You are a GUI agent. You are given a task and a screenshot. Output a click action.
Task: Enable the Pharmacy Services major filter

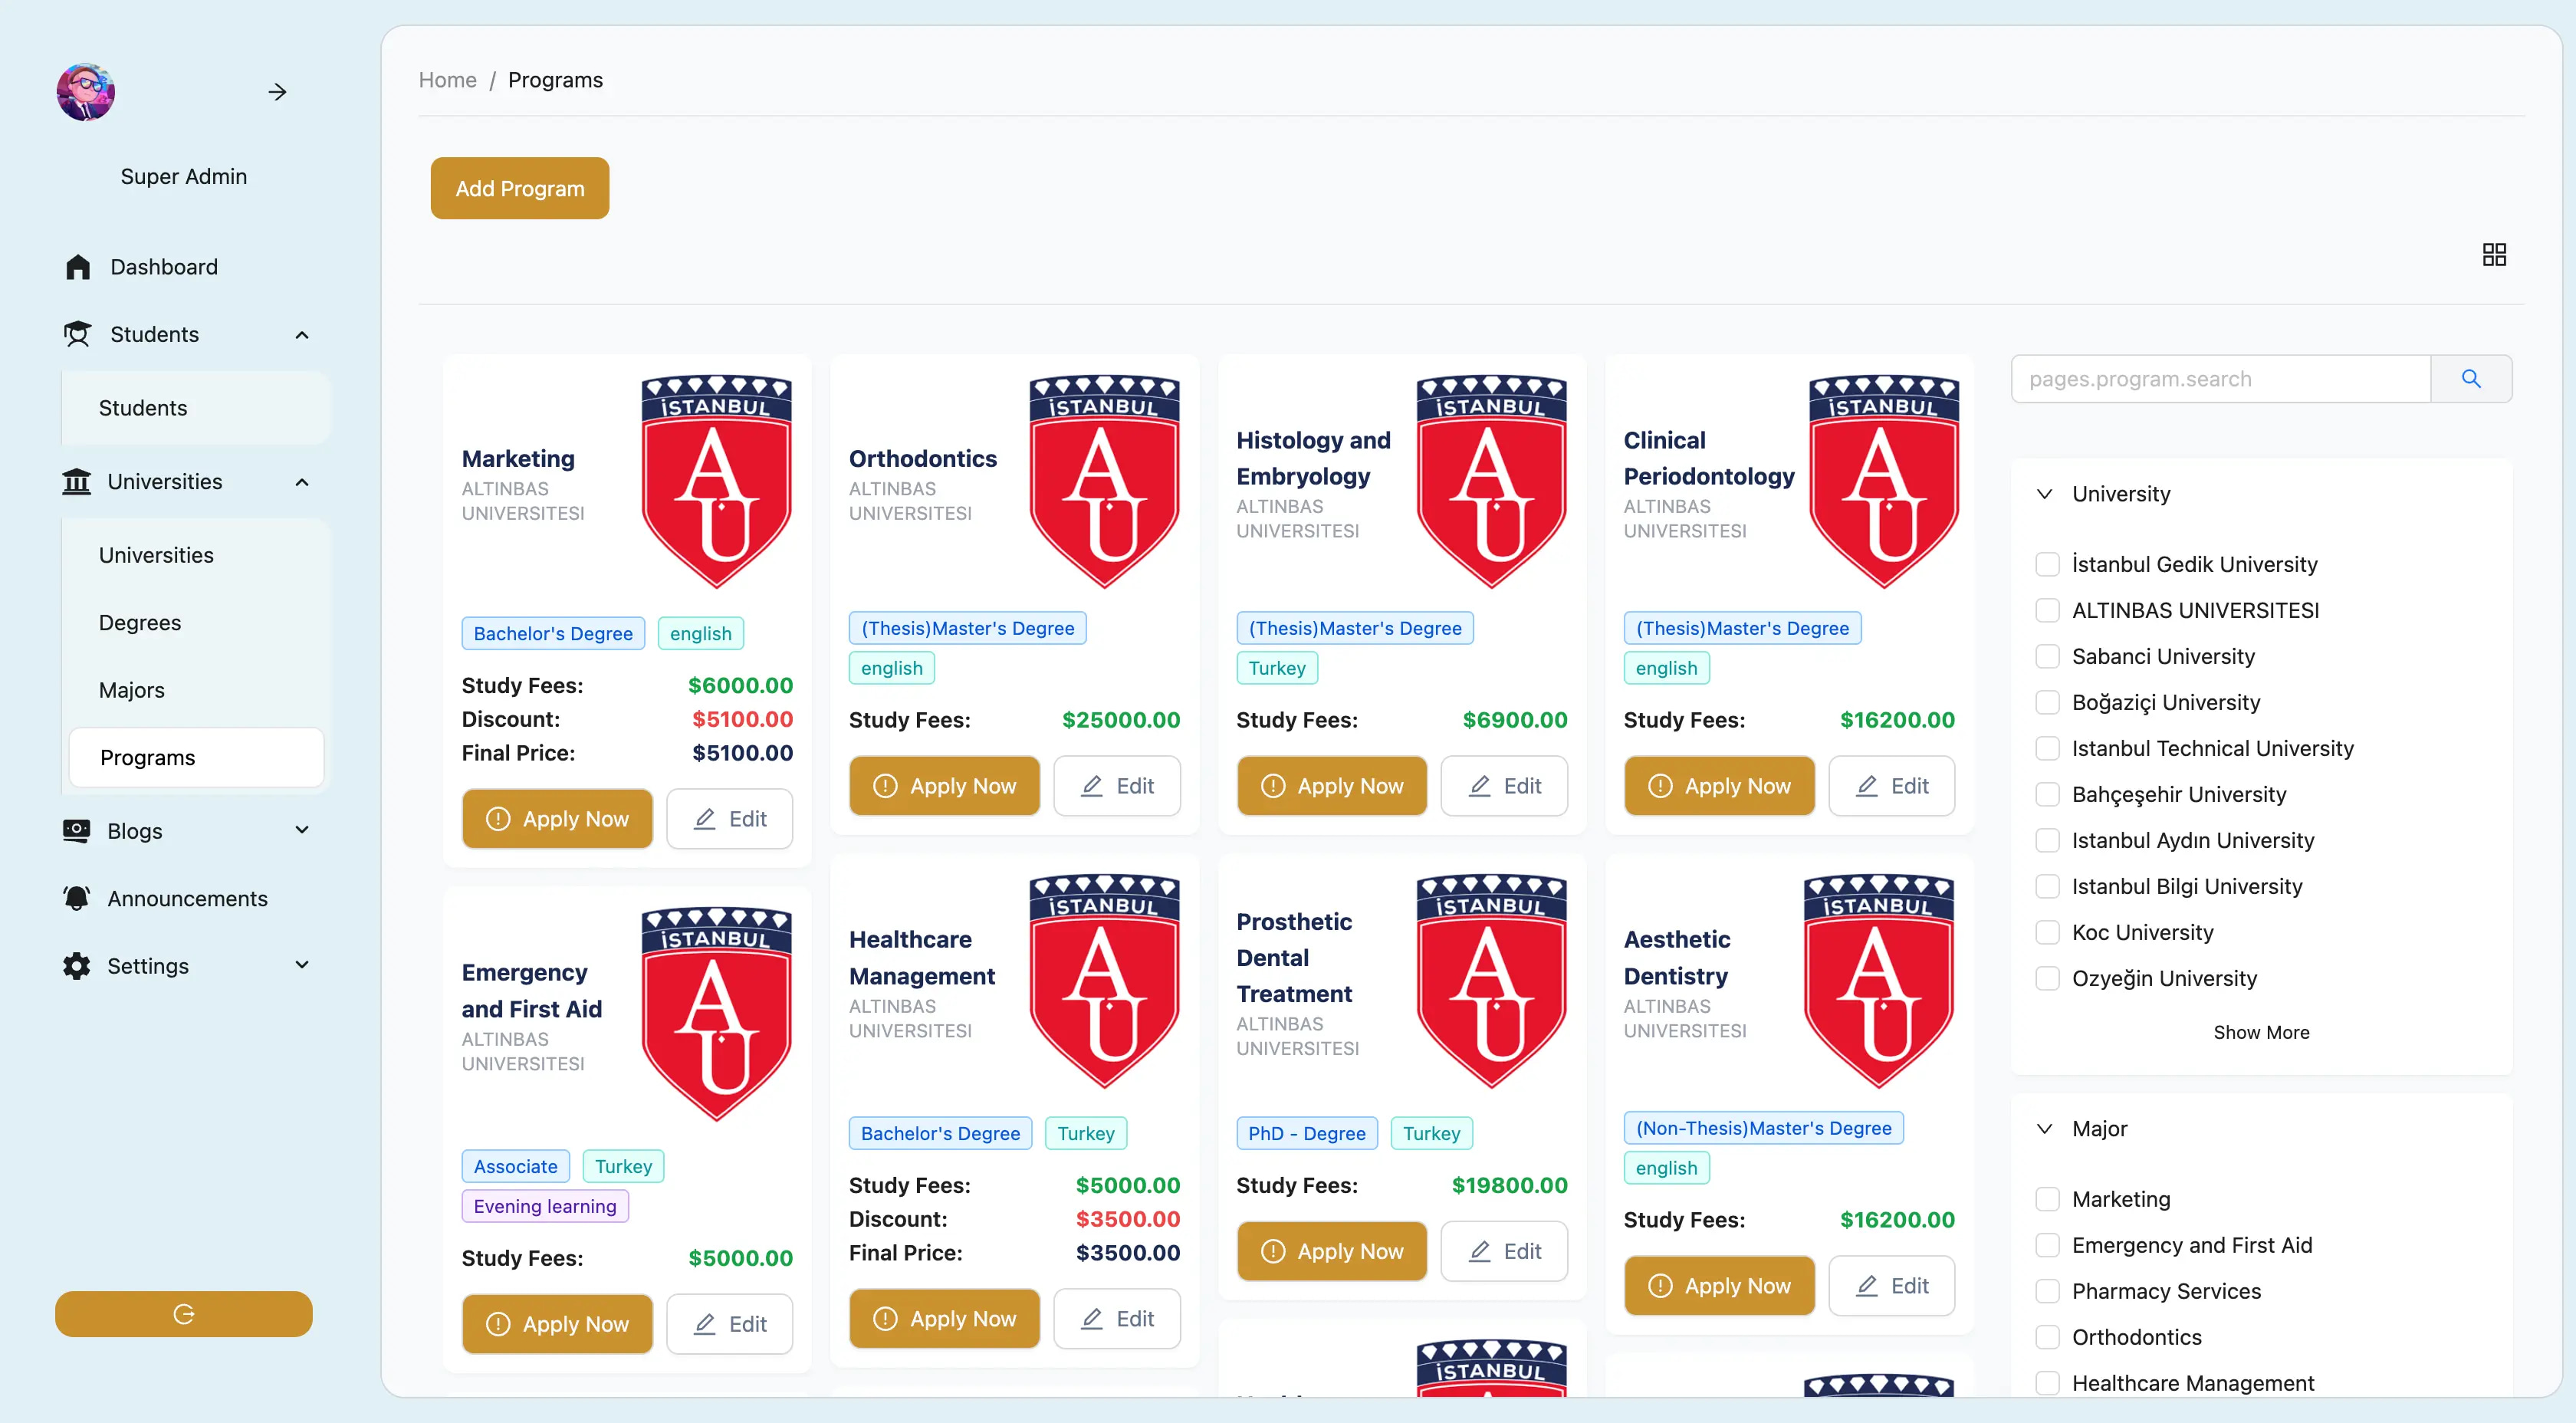pos(2047,1291)
